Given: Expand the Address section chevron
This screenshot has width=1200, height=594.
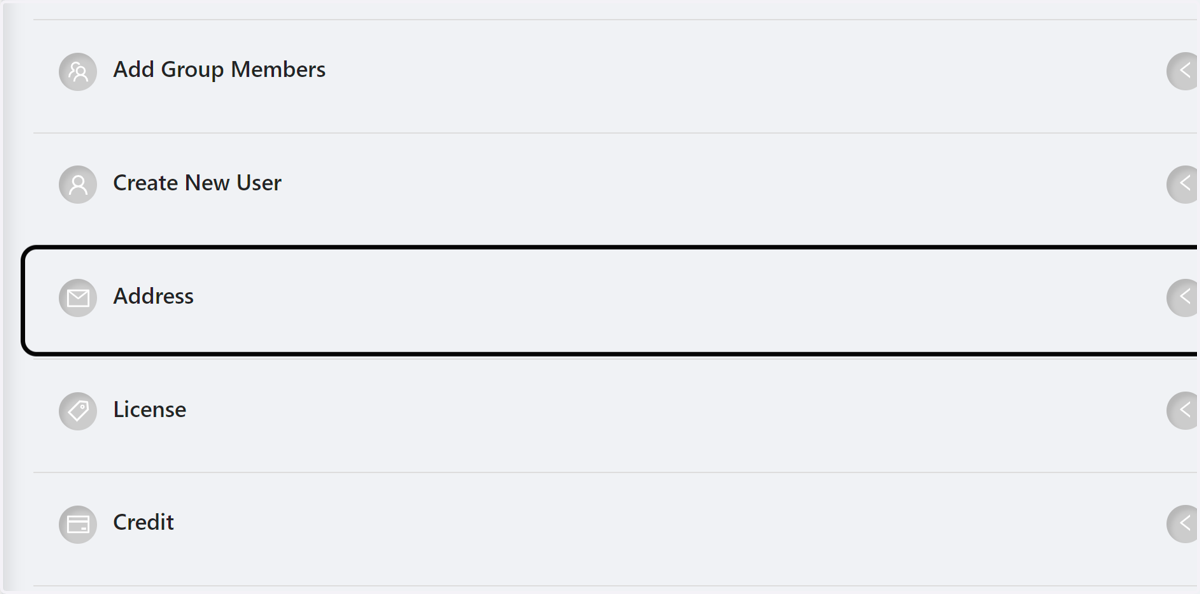Looking at the screenshot, I should tap(1184, 297).
